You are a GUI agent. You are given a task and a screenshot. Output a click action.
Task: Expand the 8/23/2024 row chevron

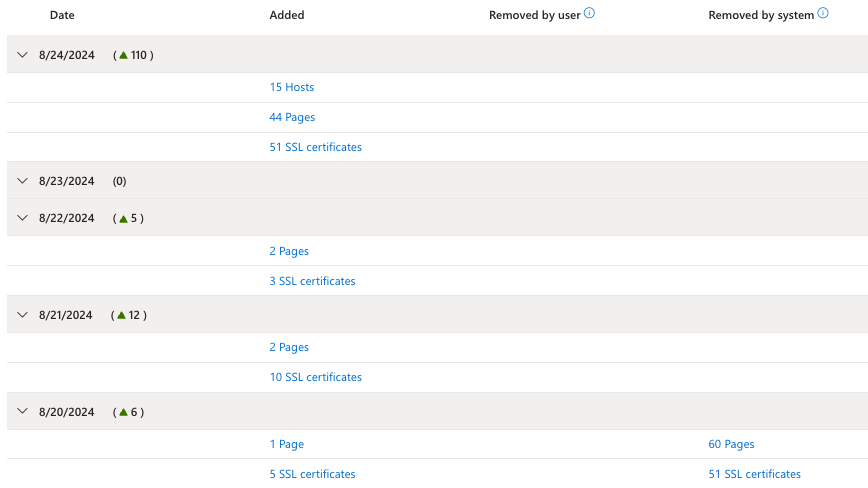(x=23, y=181)
